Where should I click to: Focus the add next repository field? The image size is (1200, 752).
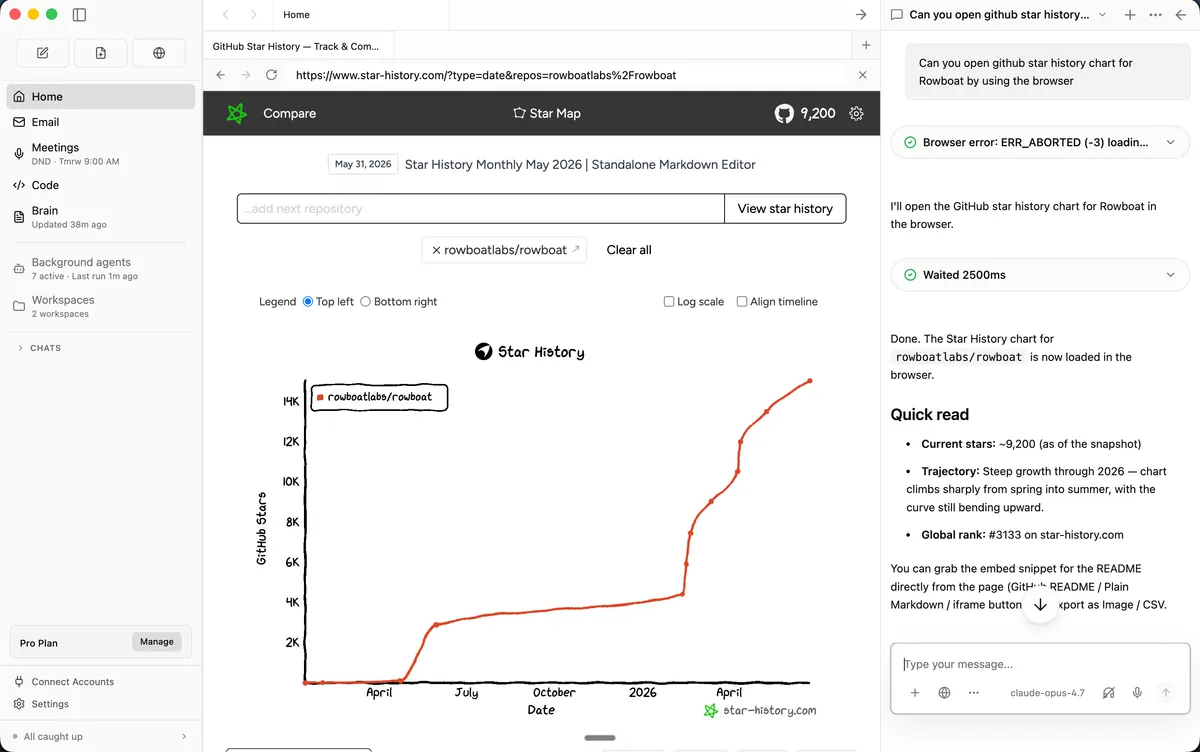[x=481, y=209]
